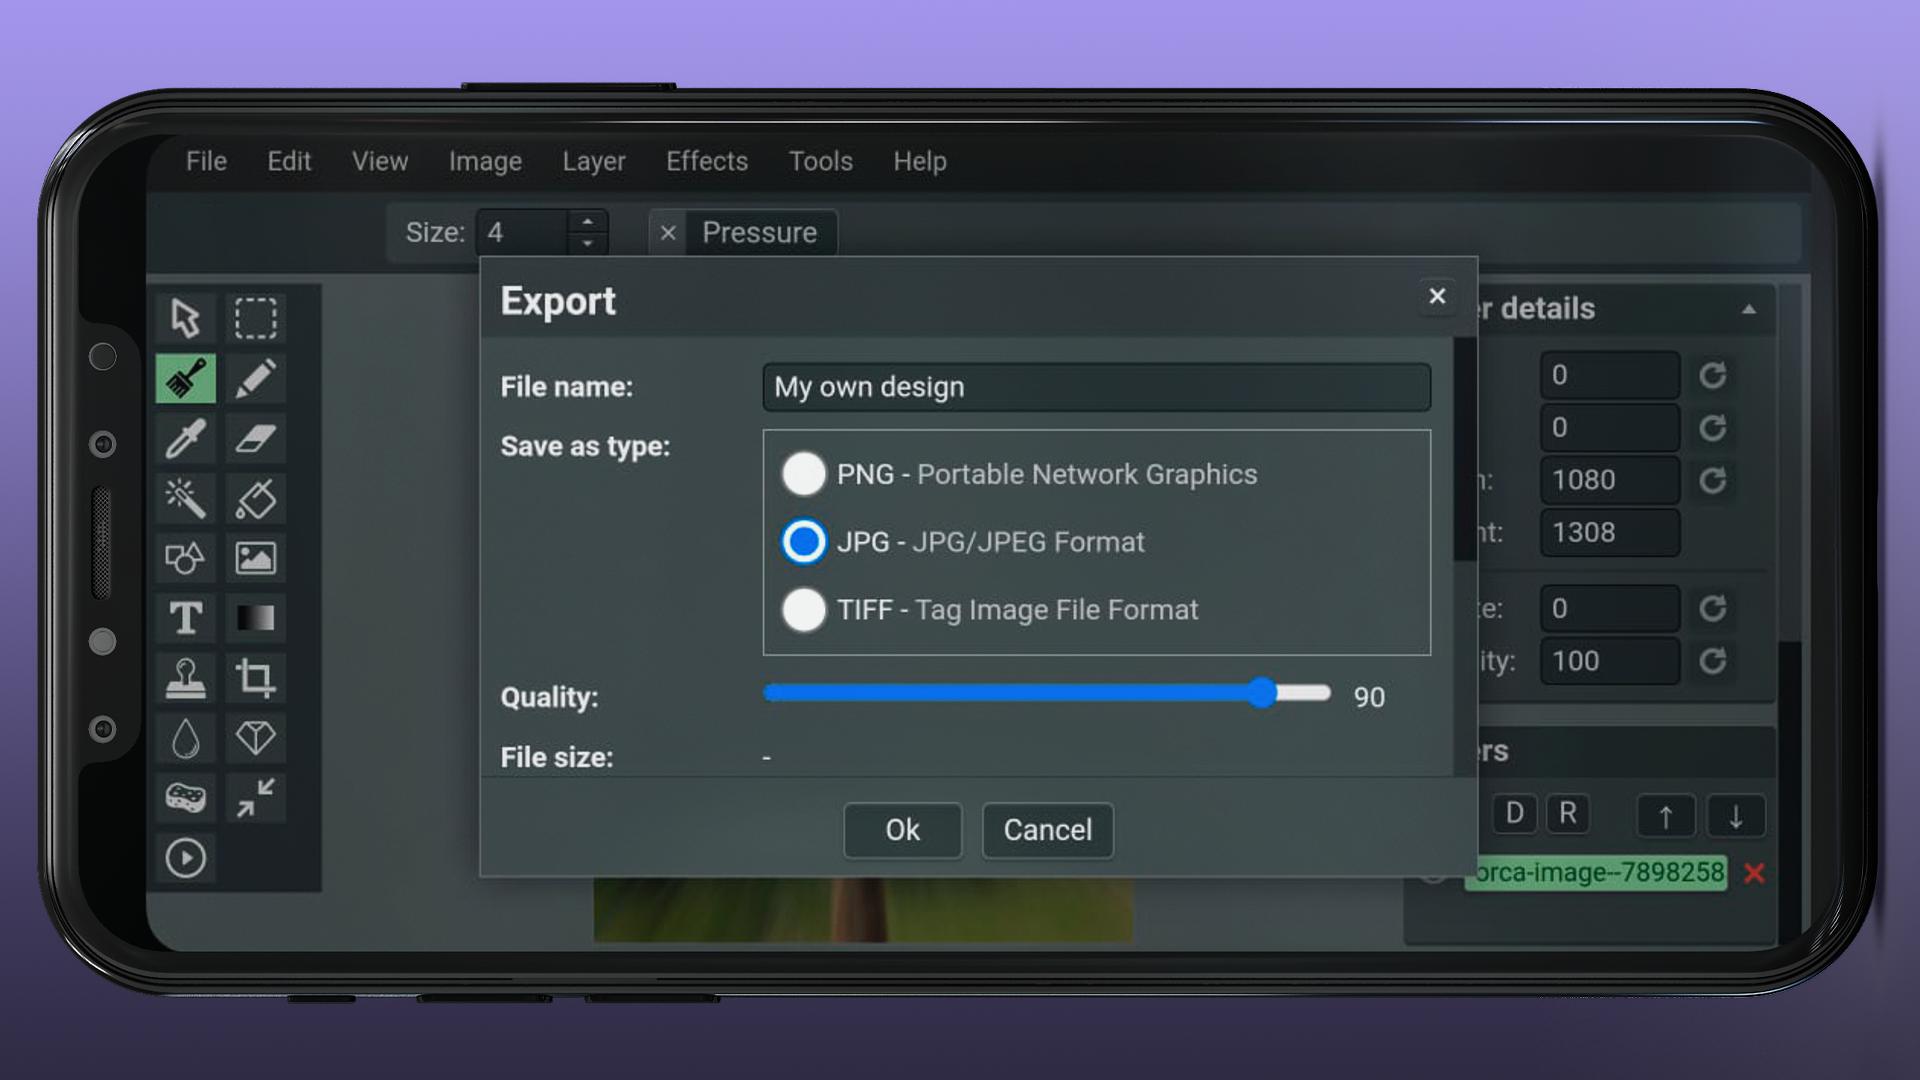The height and width of the screenshot is (1080, 1920).
Task: Select the Pencil tool
Action: pyautogui.click(x=256, y=378)
